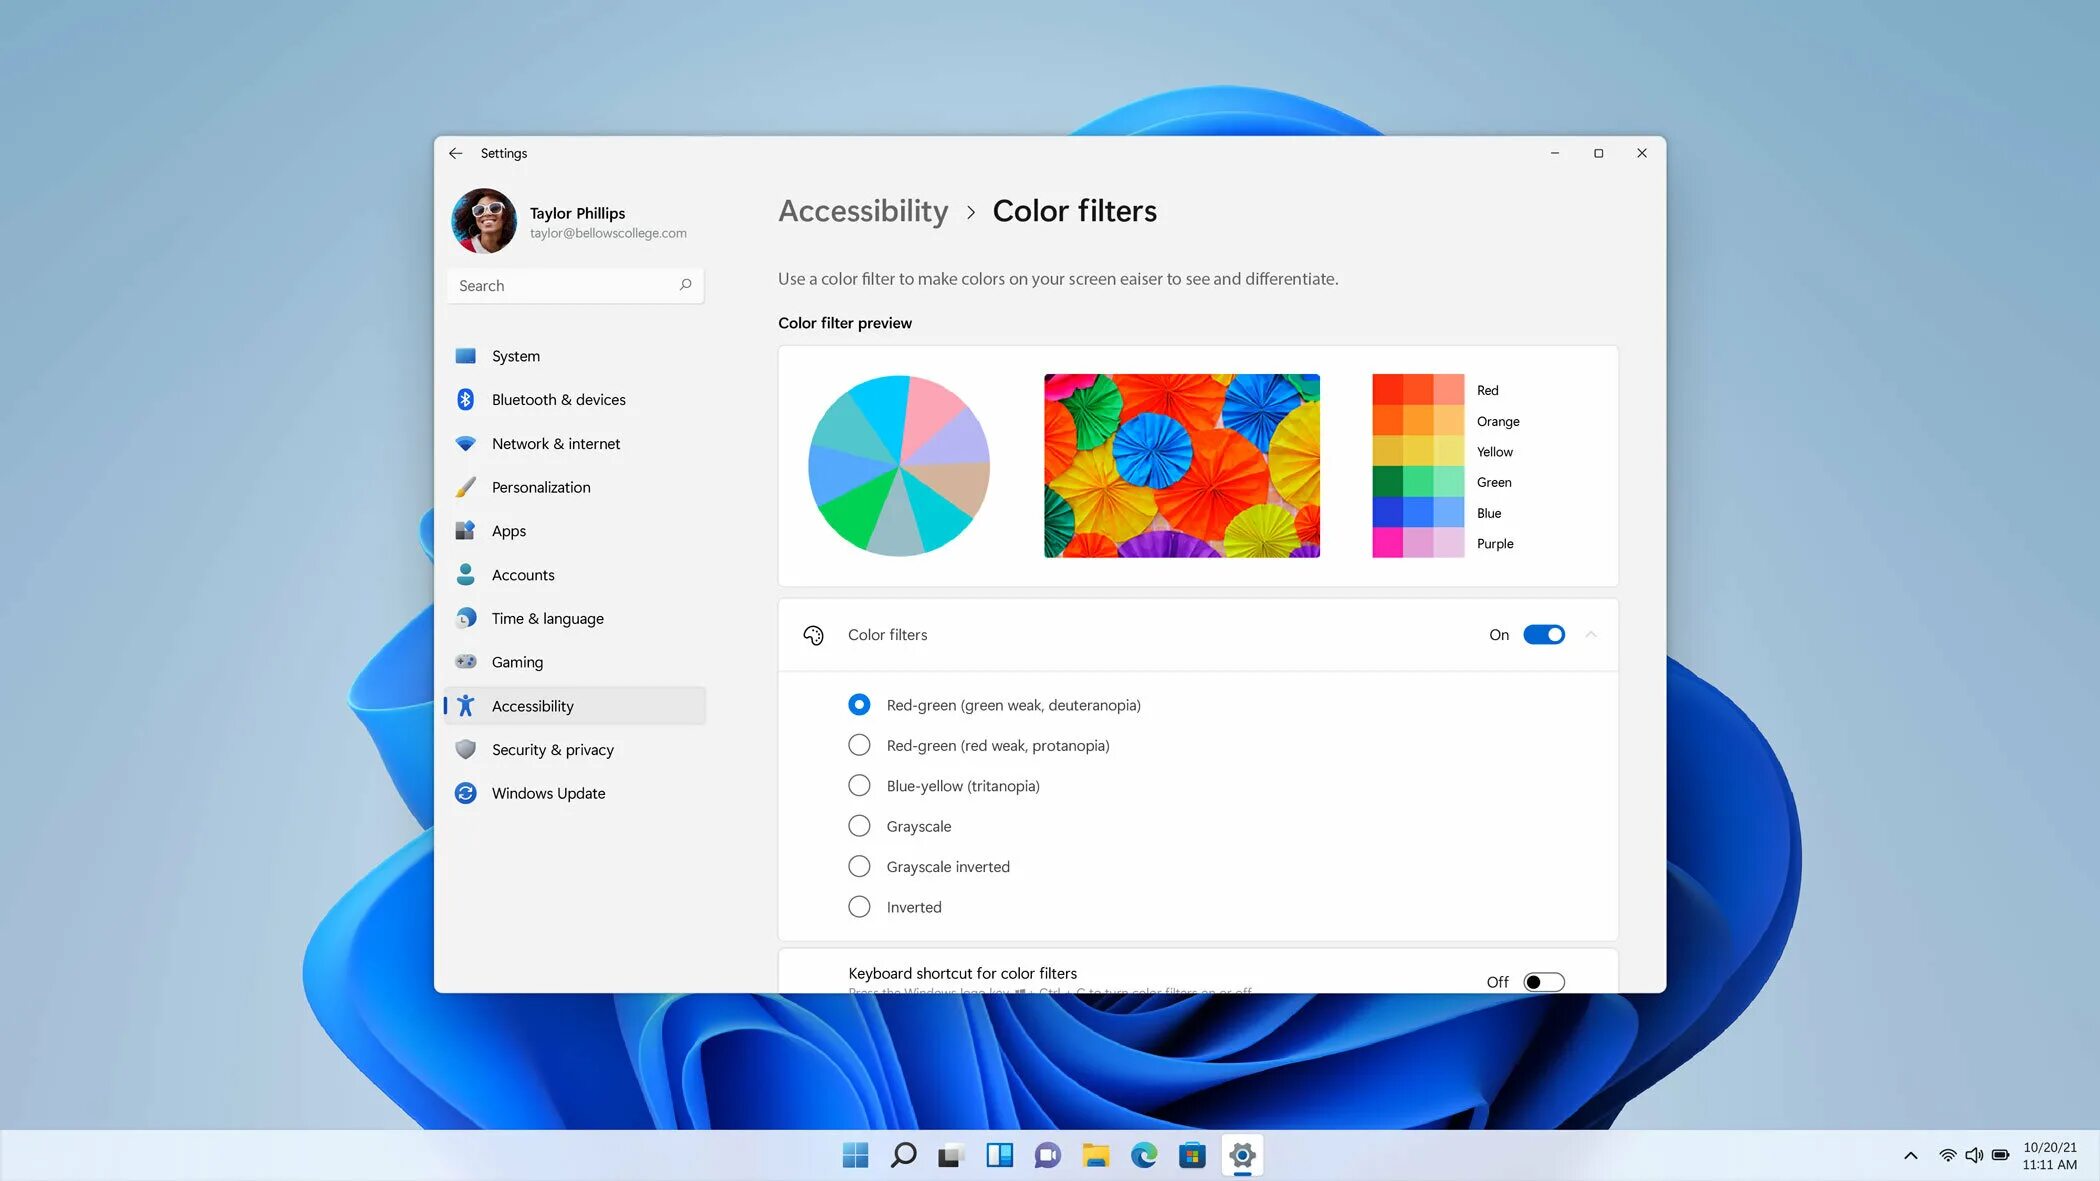This screenshot has height=1181, width=2100.
Task: Toggle Color filters switch On
Action: point(1545,634)
